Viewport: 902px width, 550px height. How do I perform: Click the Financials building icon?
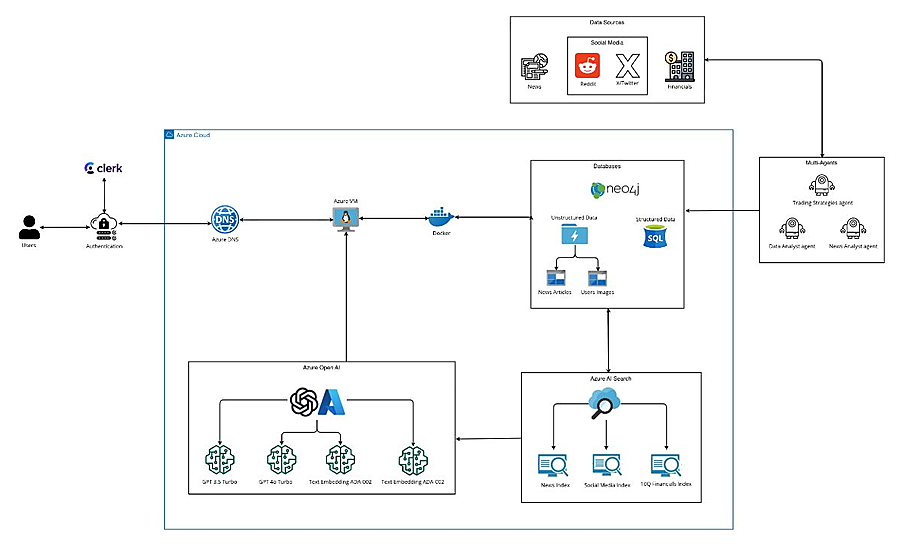point(679,66)
